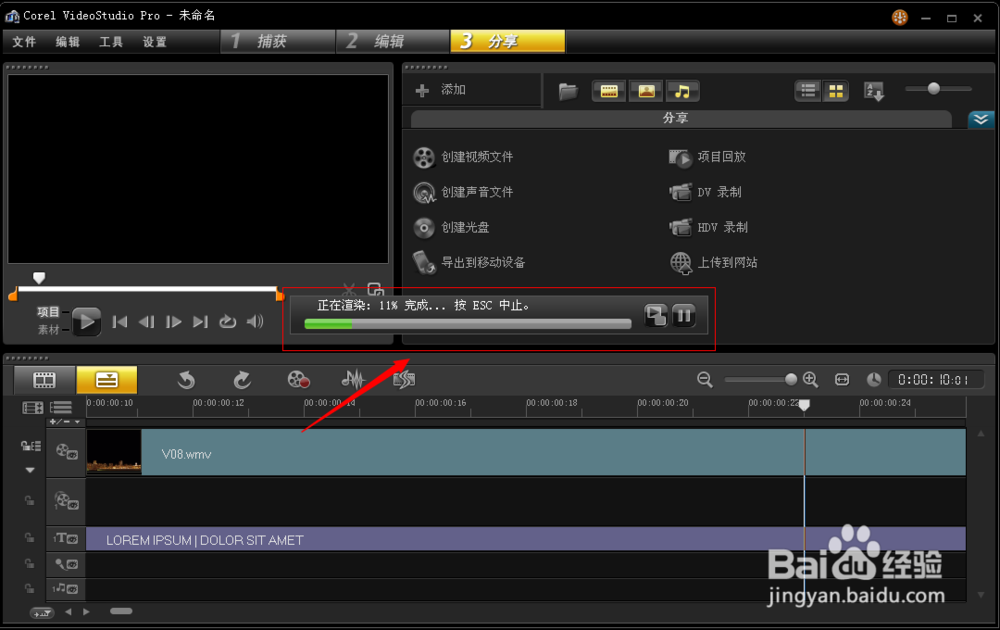Image resolution: width=1000 pixels, height=630 pixels.
Task: Expand the options panel chevron
Action: (981, 119)
